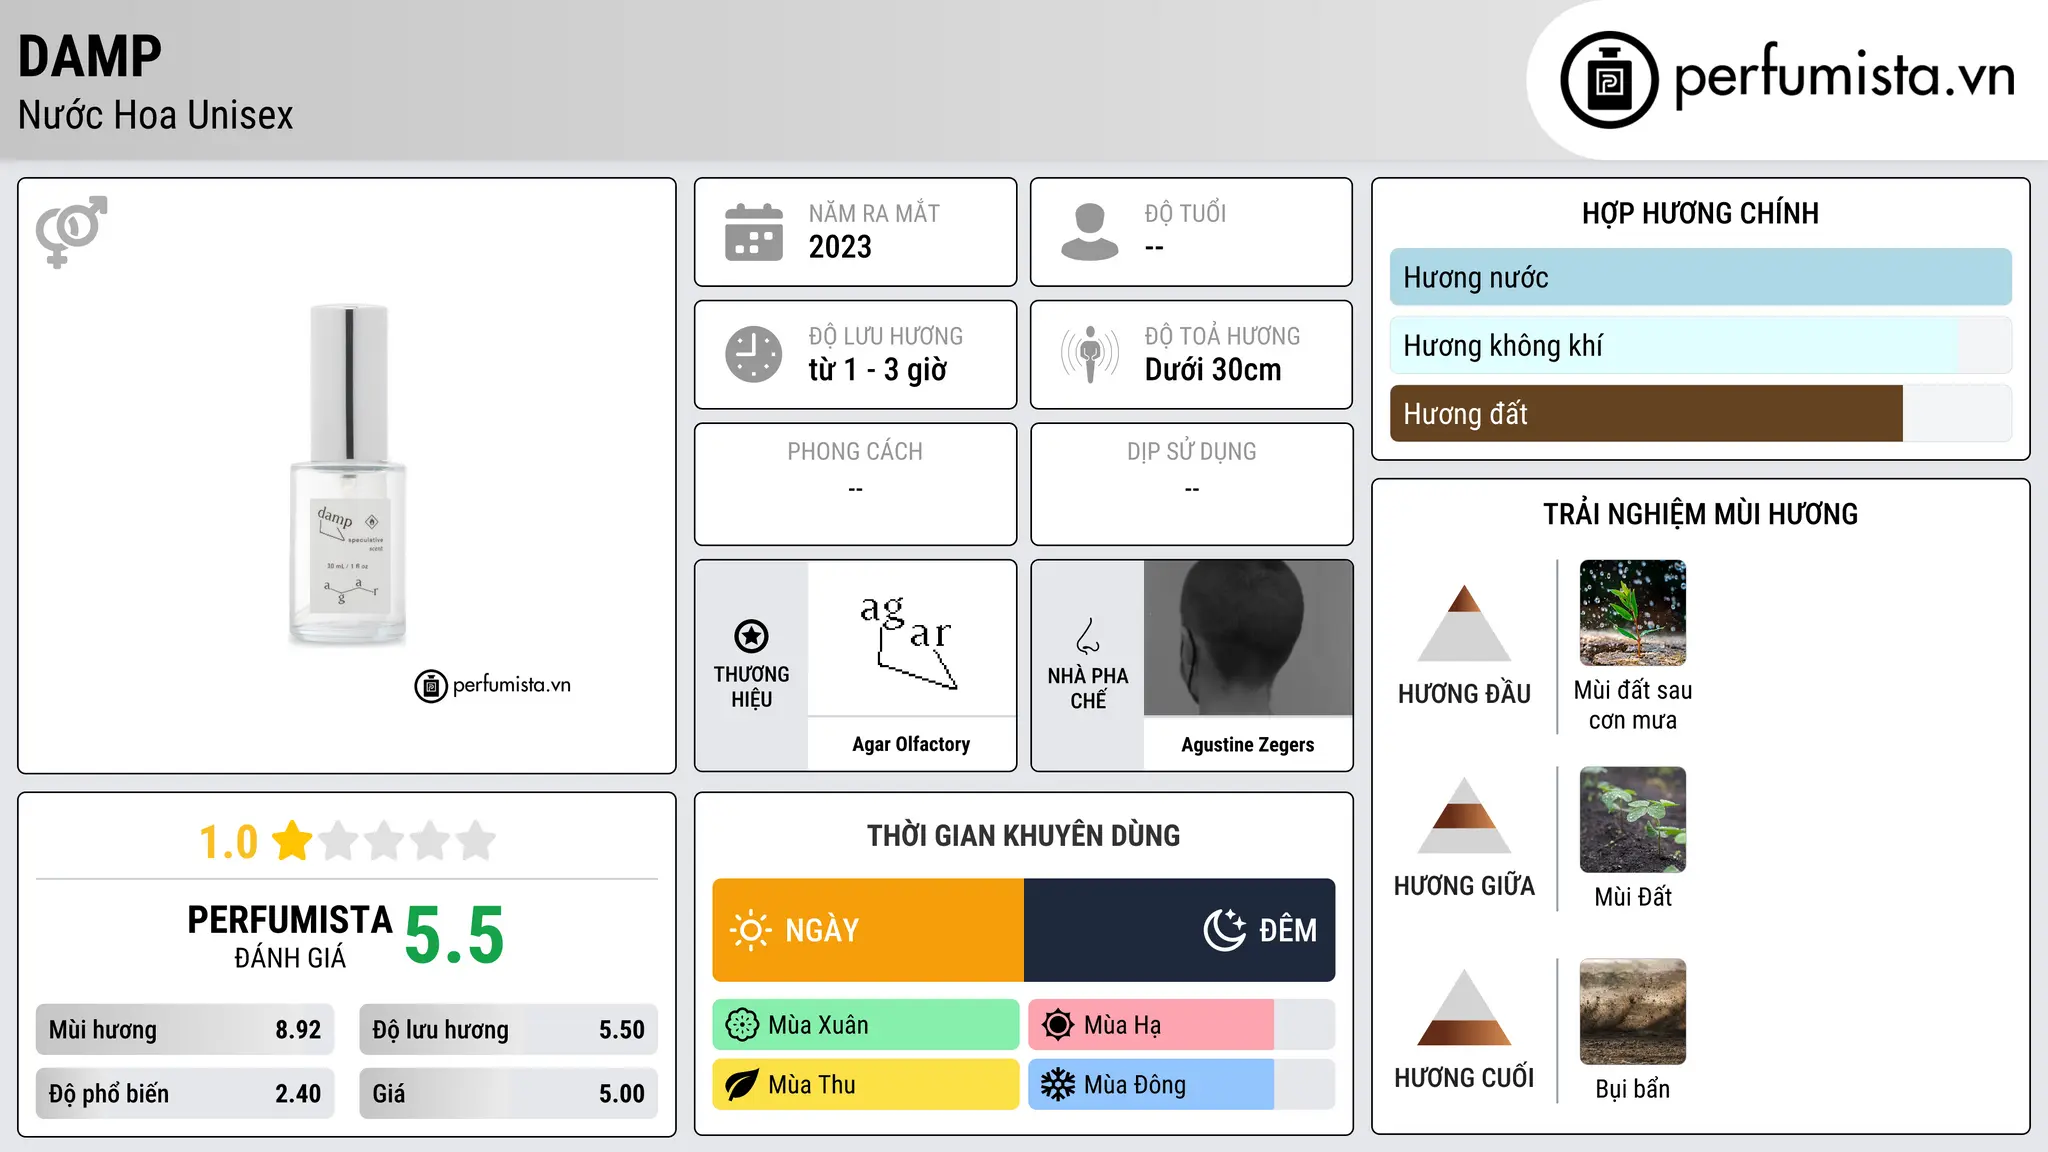The height and width of the screenshot is (1152, 2048).
Task: Click the 'Bụi bẩn' base note label
Action: [x=1632, y=1089]
